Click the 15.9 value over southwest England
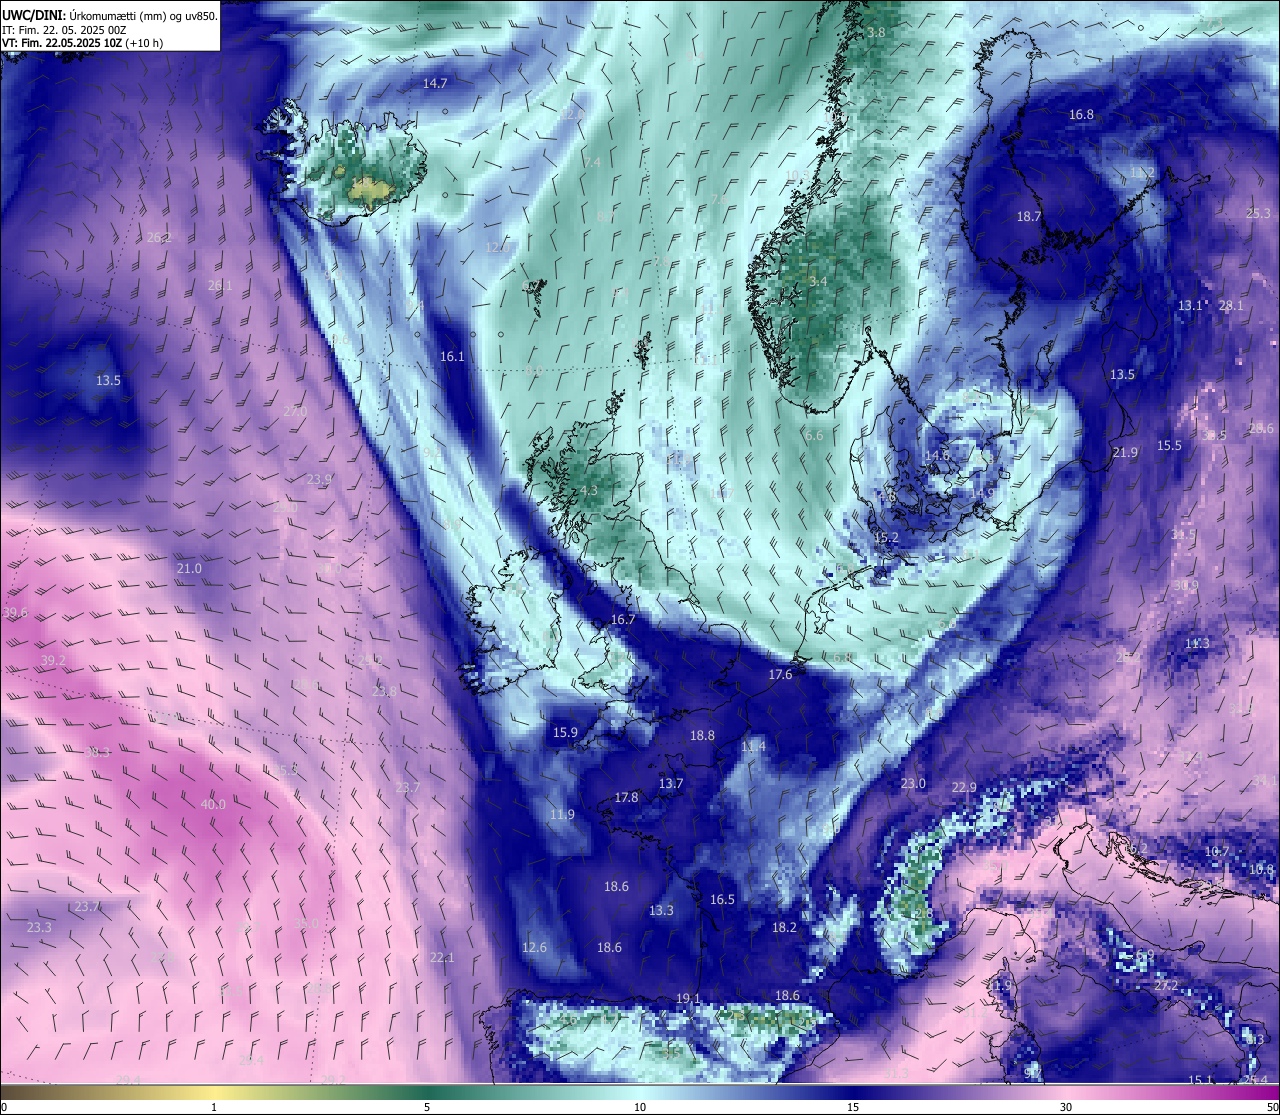The image size is (1280, 1115). 565,733
